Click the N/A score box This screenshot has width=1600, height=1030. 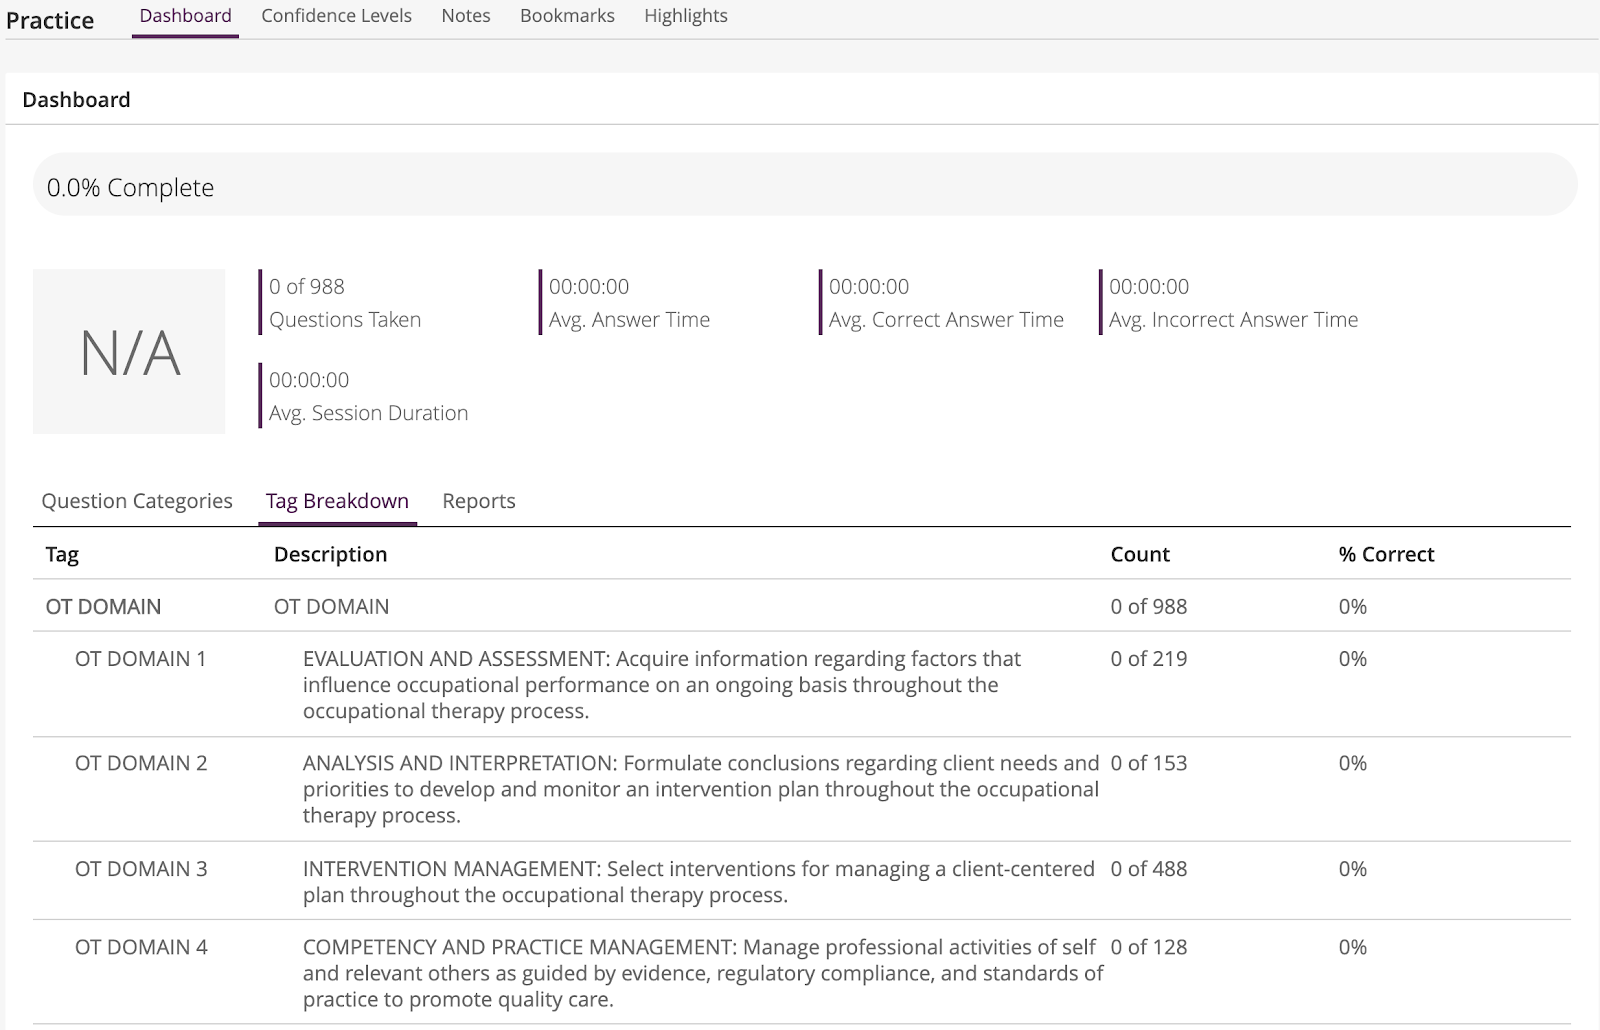click(129, 352)
